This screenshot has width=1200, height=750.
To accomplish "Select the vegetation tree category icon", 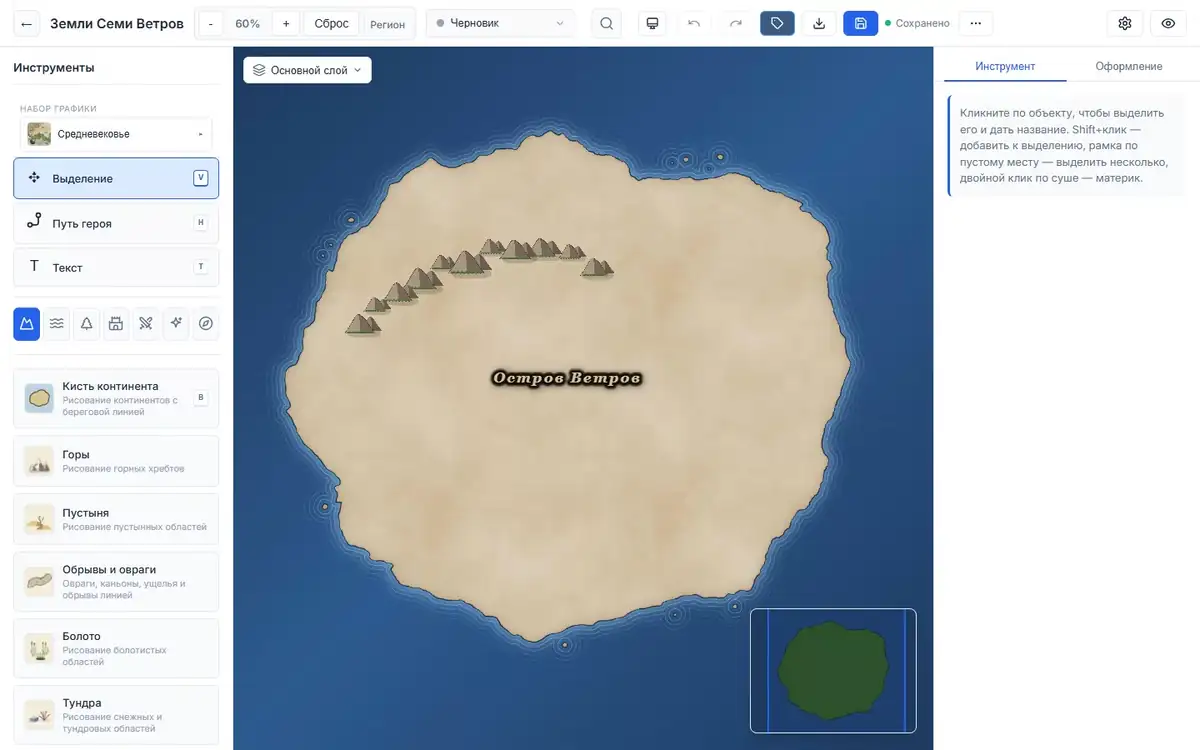I will point(87,323).
